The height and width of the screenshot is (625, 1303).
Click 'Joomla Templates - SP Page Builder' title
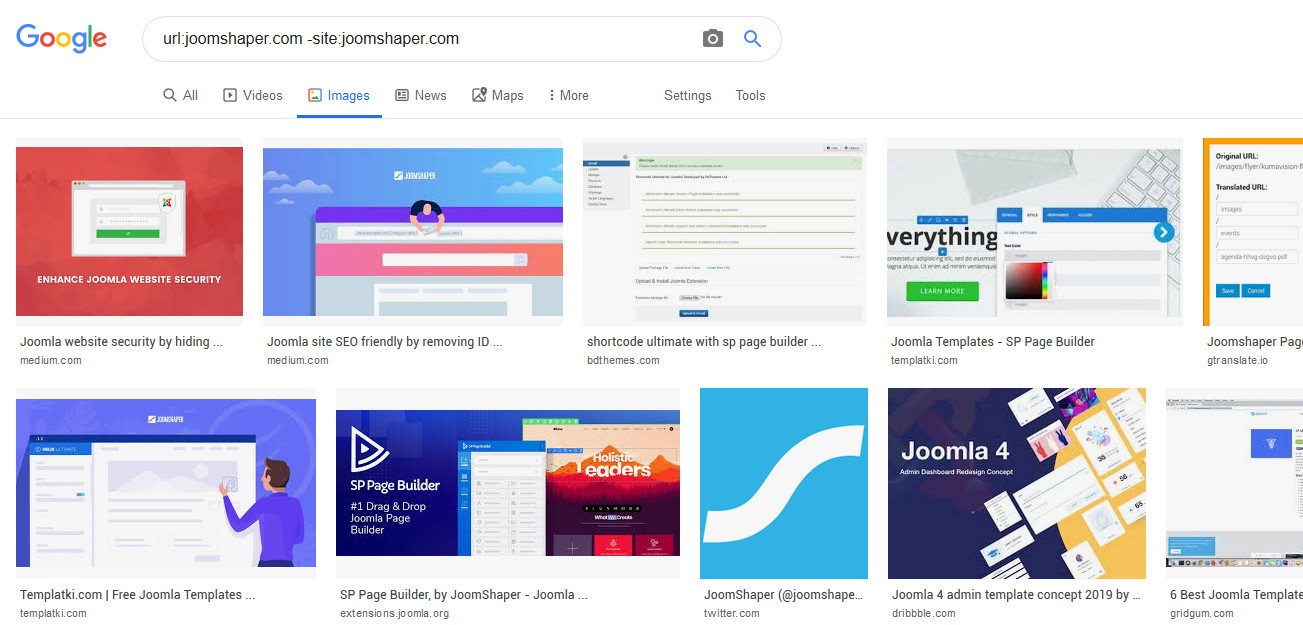(x=993, y=341)
